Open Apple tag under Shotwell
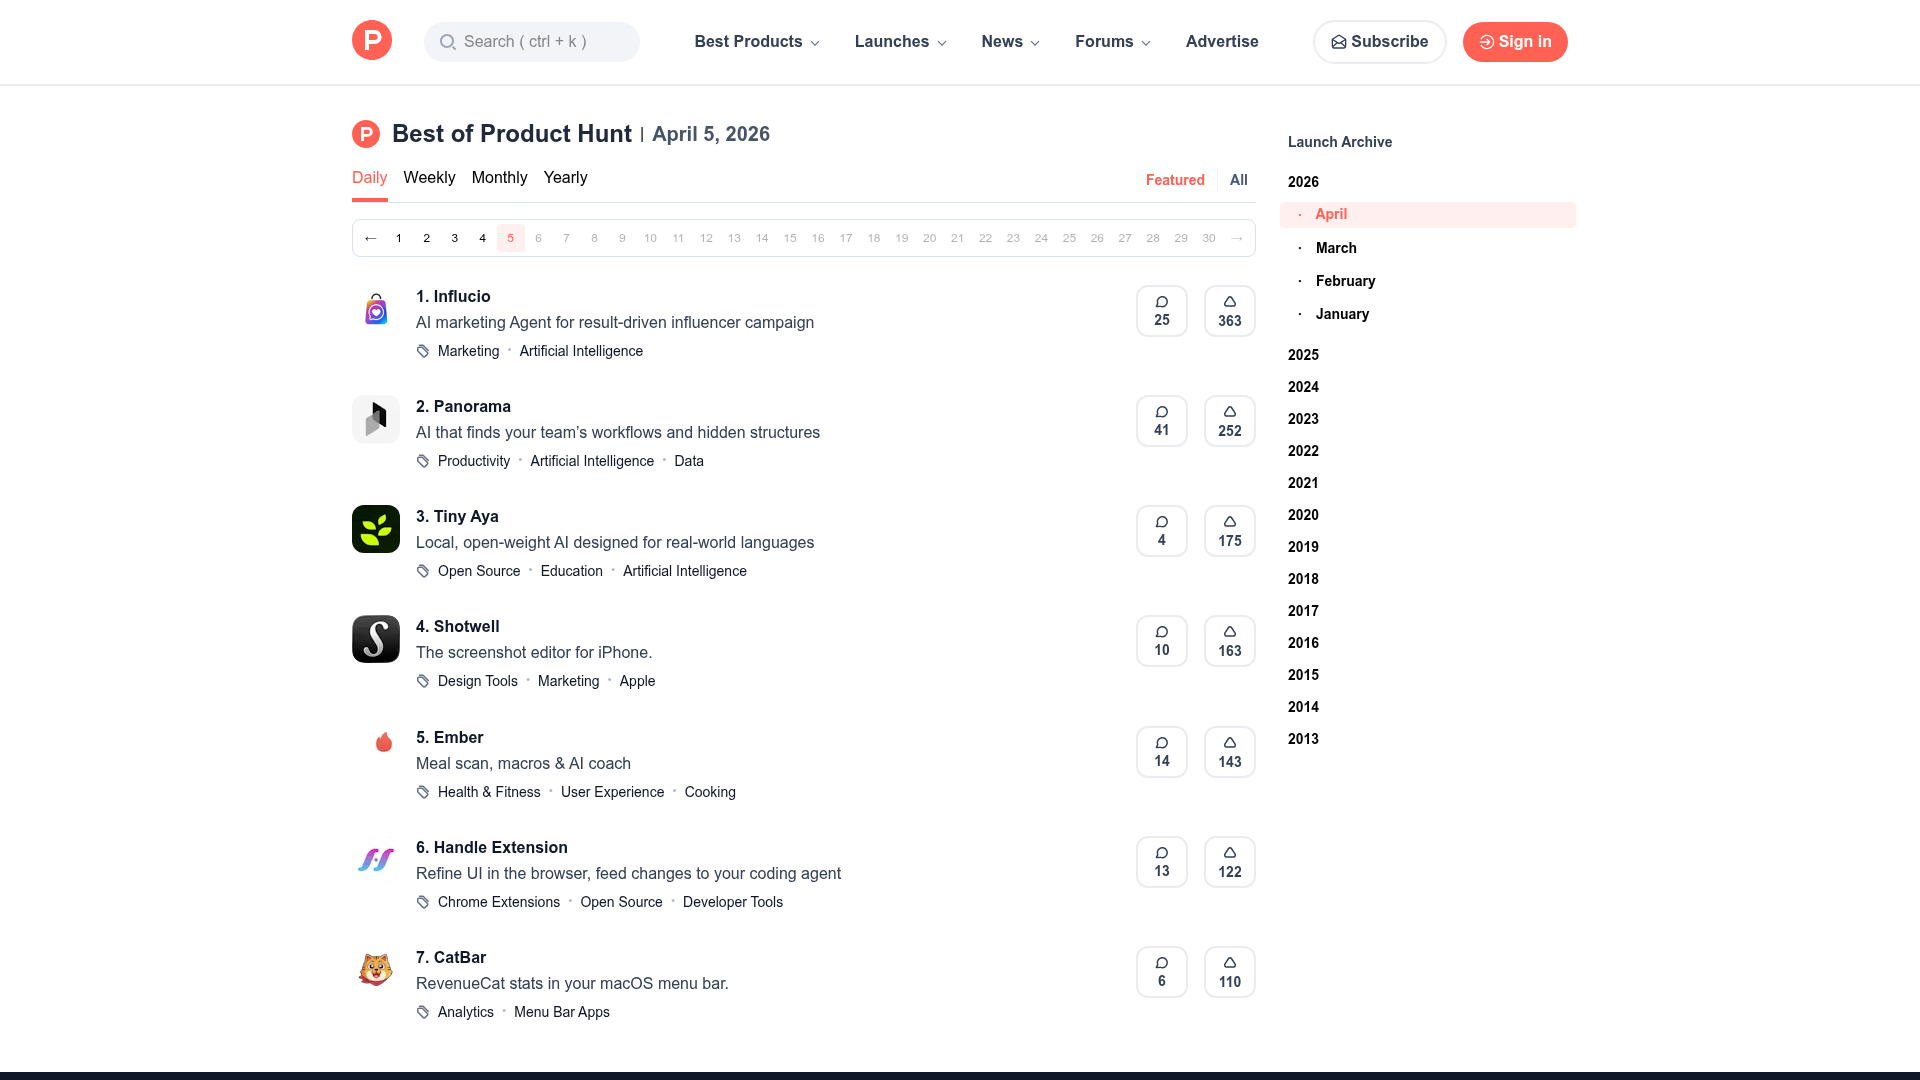Viewport: 1920px width, 1080px height. tap(637, 681)
